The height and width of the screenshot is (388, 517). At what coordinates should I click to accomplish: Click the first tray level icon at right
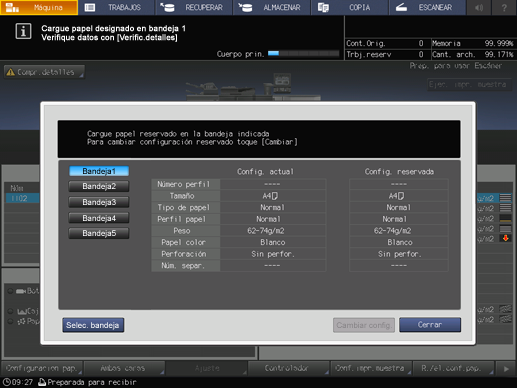click(505, 198)
